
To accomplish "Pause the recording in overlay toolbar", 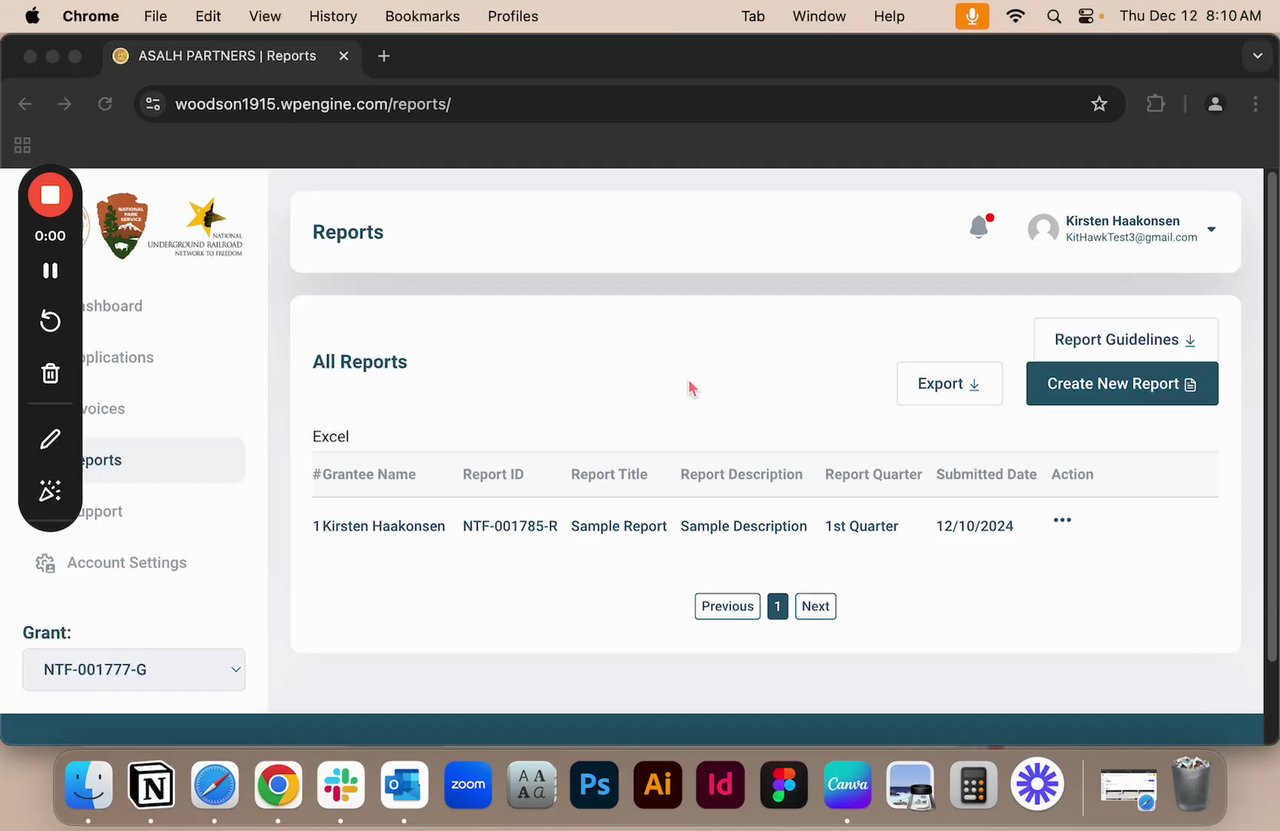I will tap(50, 271).
